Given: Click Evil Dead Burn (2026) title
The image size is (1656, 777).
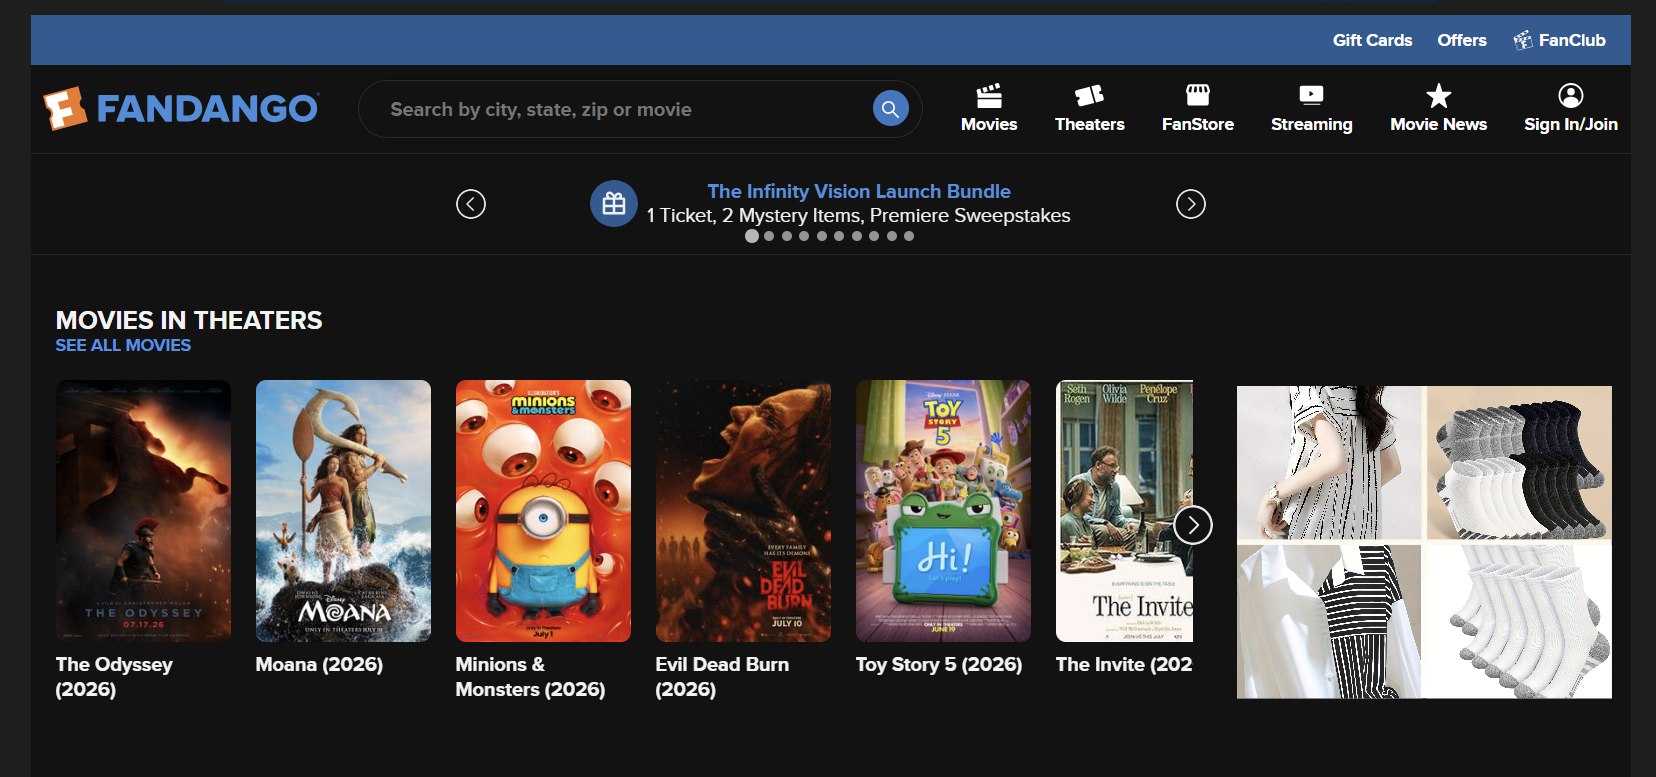Looking at the screenshot, I should coord(722,677).
